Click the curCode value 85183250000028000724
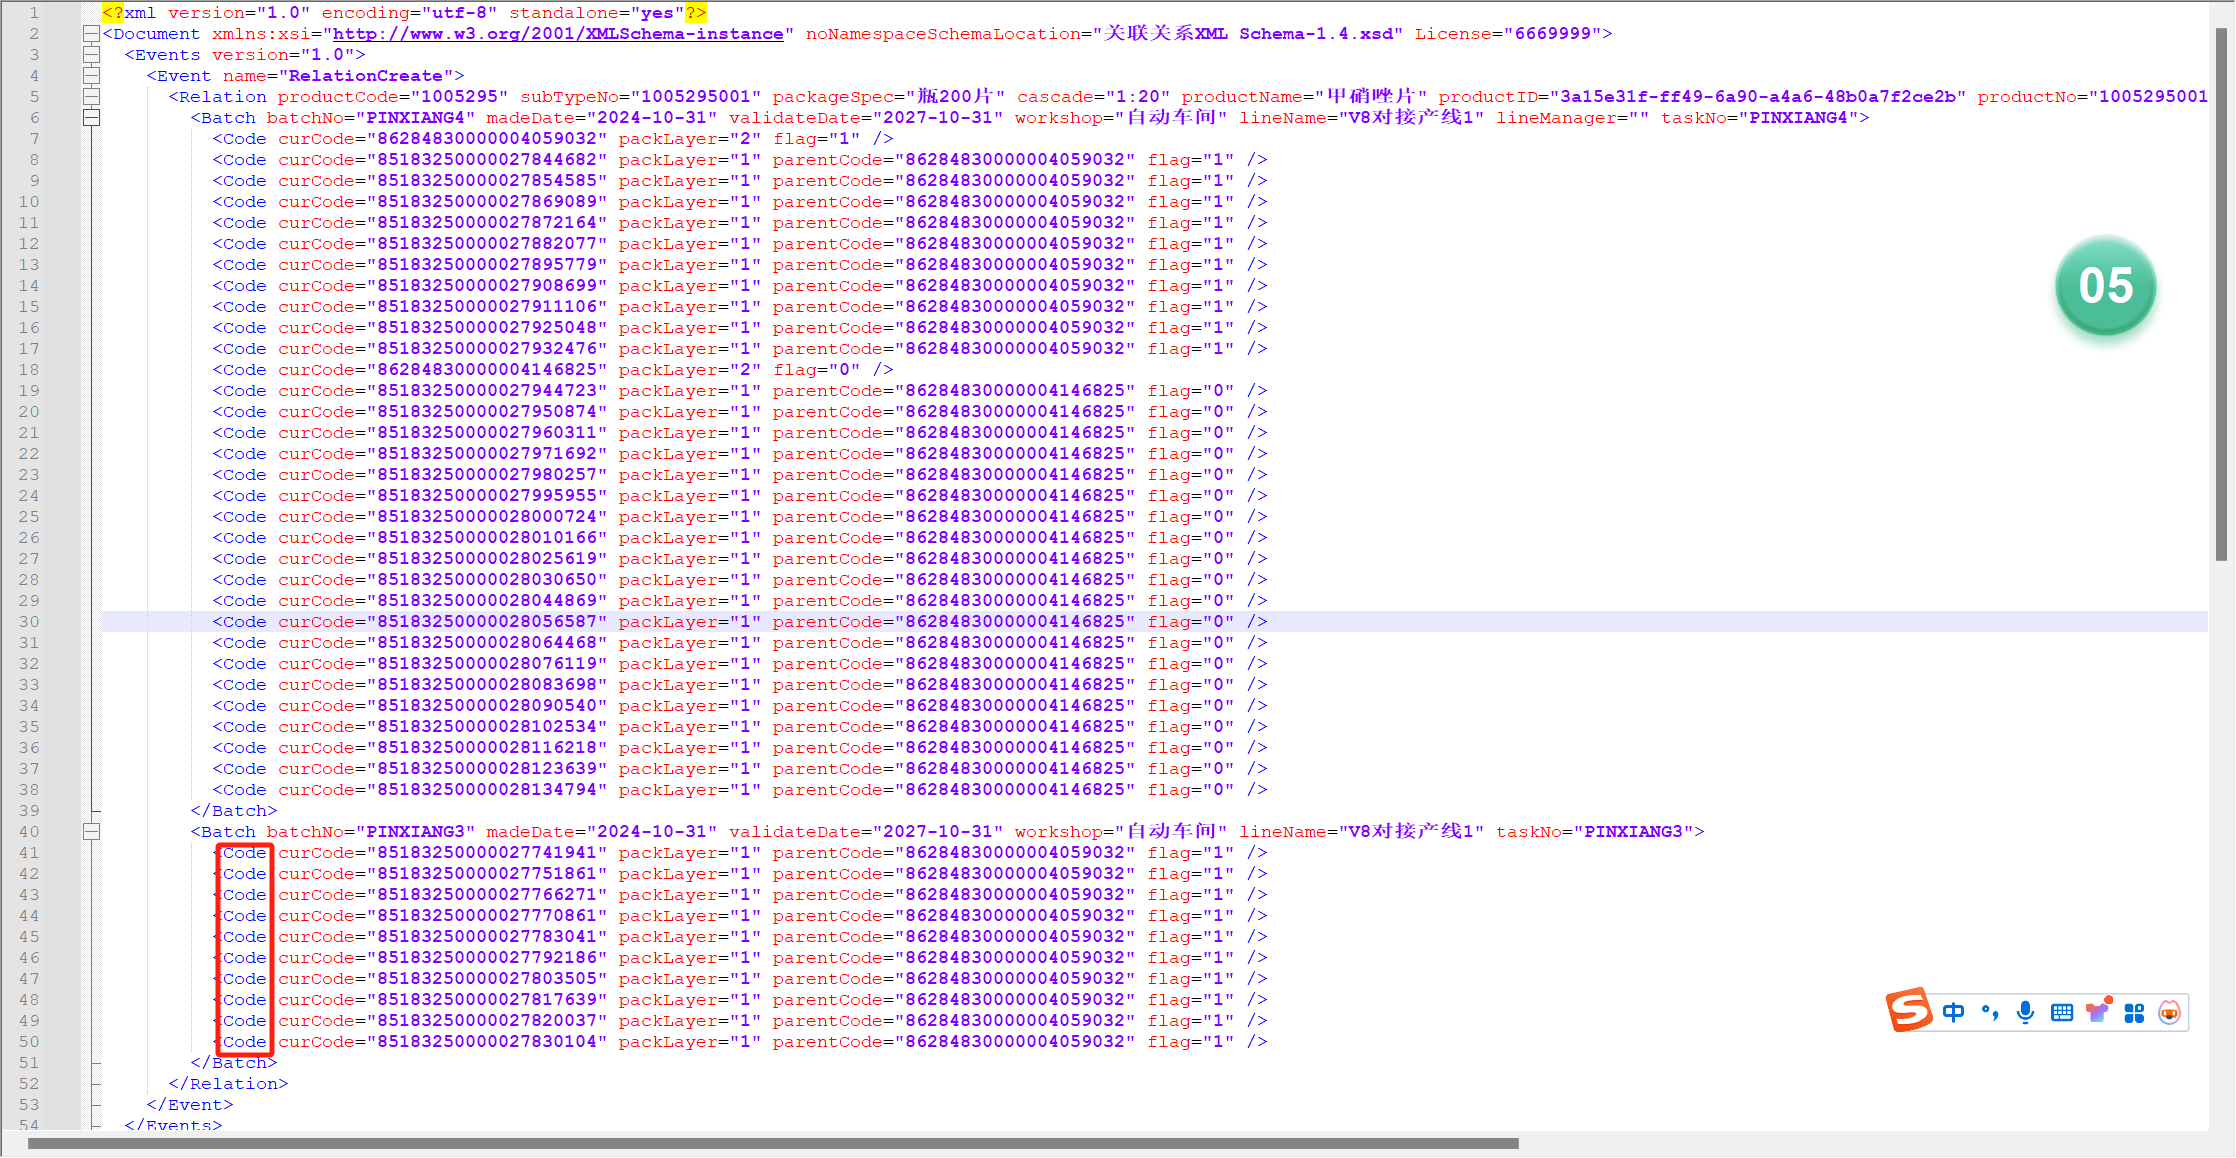 [487, 517]
